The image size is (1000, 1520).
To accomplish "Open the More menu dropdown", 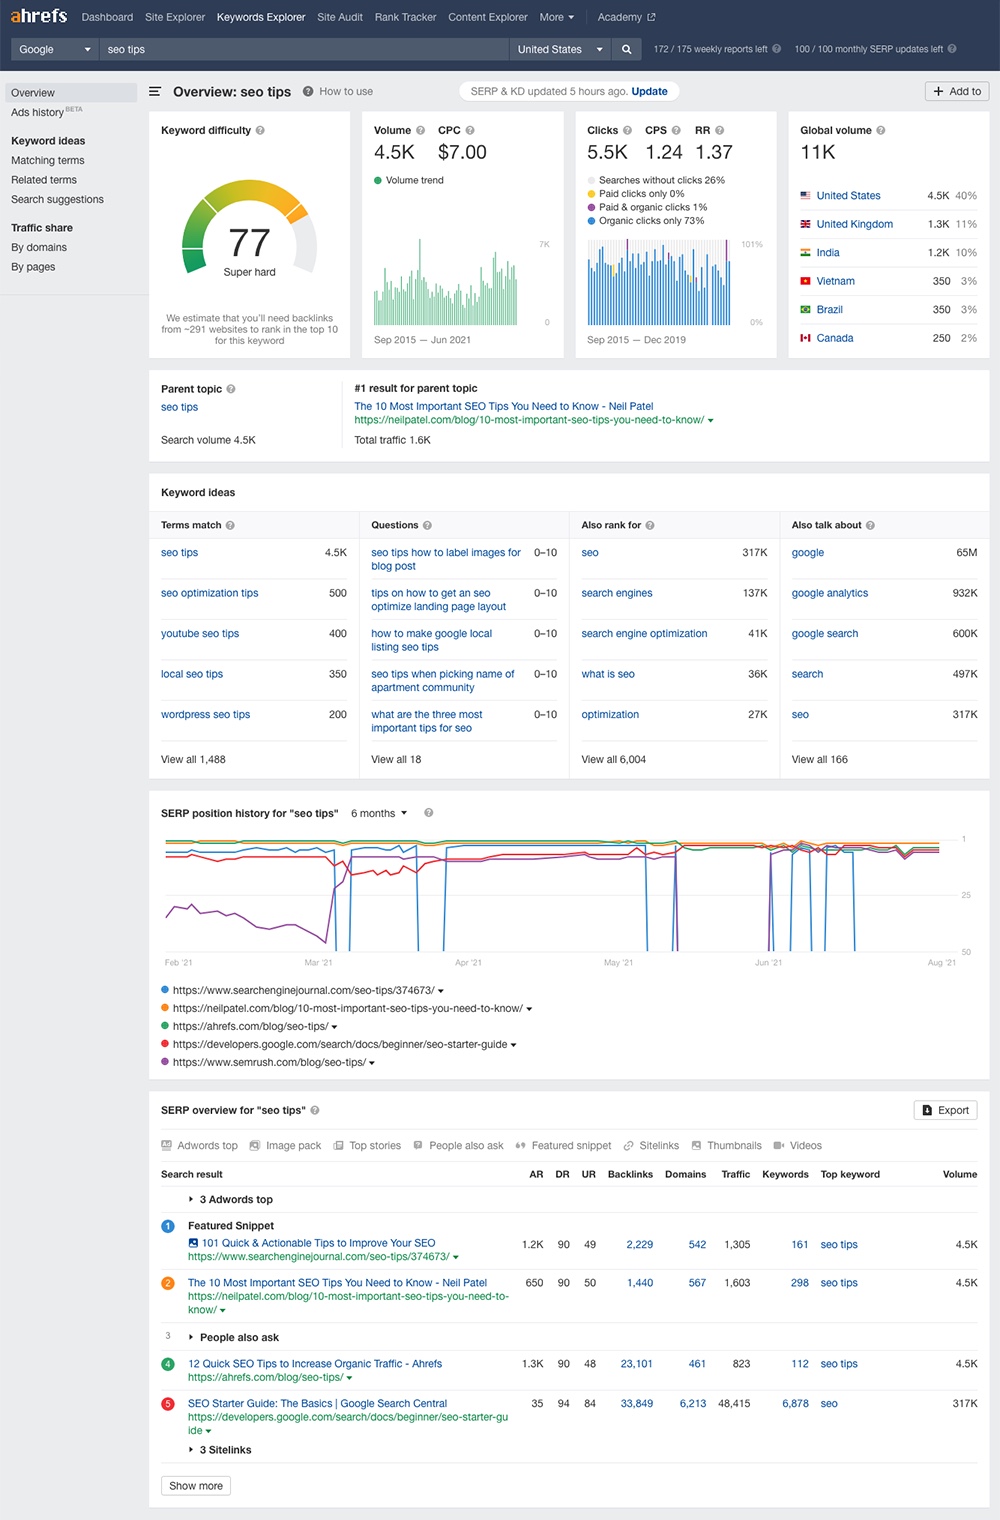I will (x=557, y=17).
